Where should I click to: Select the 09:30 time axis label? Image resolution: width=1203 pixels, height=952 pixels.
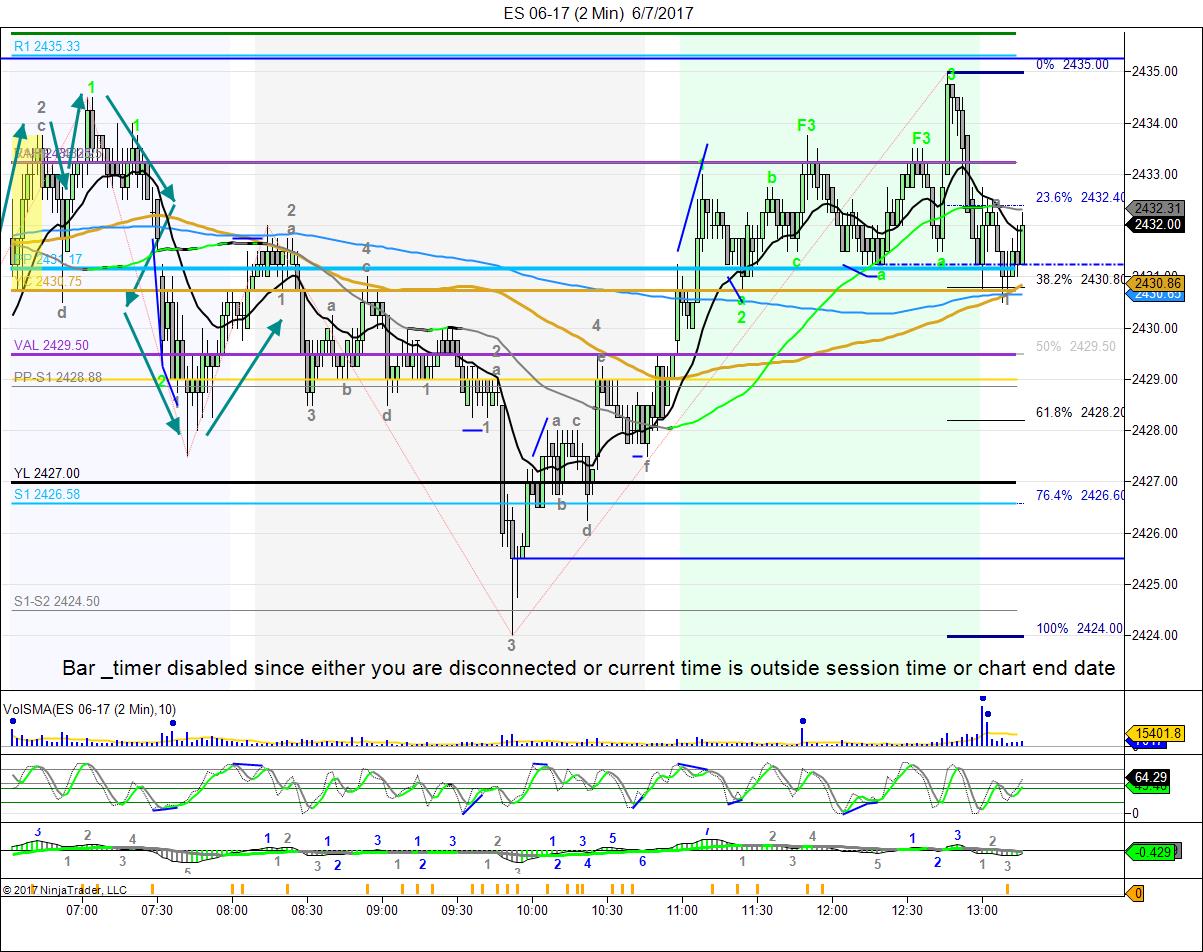coord(457,909)
